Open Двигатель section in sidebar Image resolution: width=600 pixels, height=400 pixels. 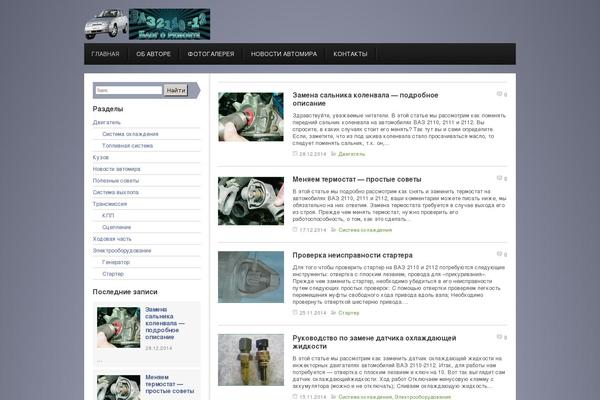coord(106,122)
